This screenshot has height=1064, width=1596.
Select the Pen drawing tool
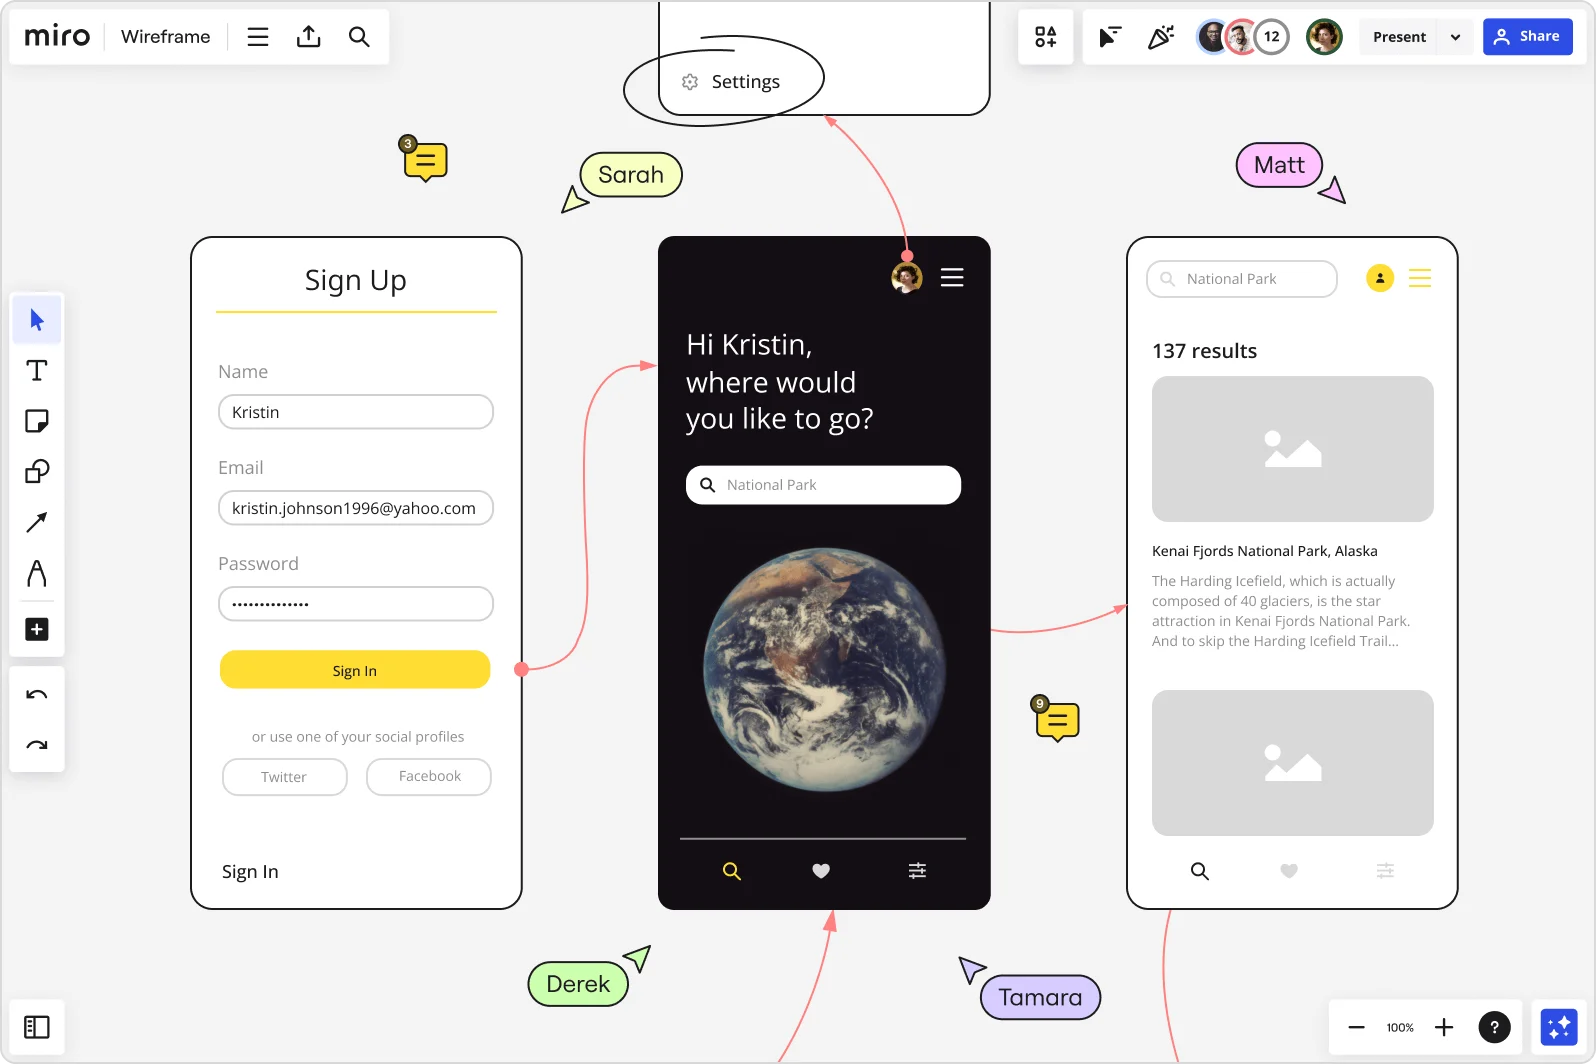(x=37, y=574)
